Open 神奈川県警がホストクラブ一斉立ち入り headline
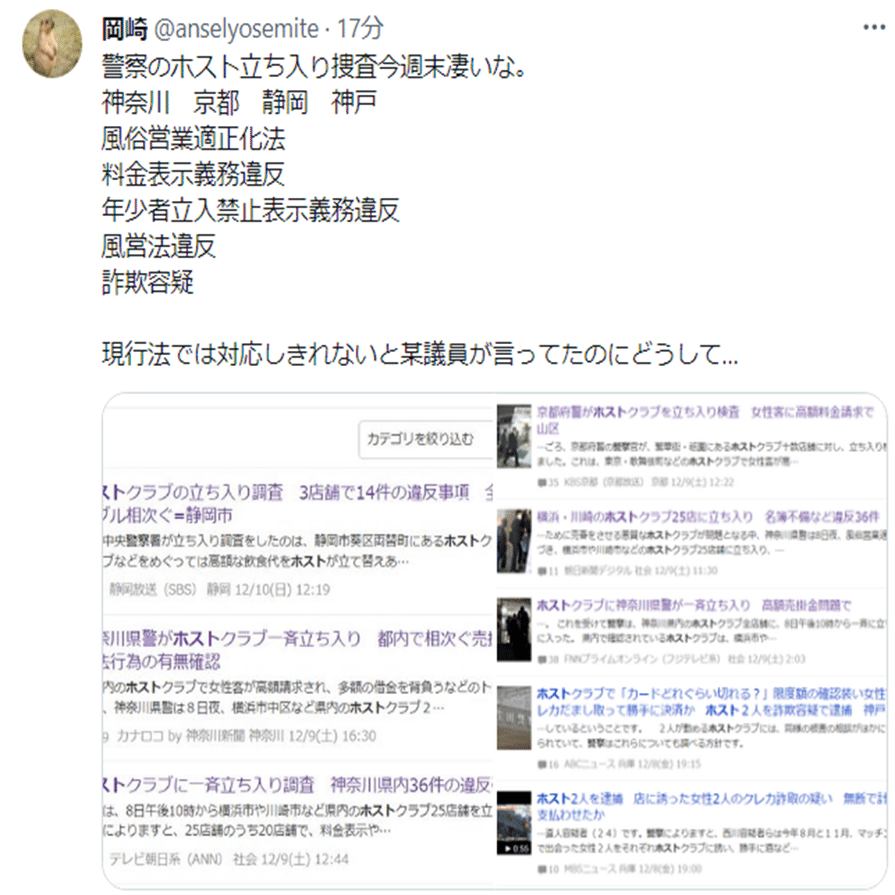The image size is (895, 895). click(297, 650)
